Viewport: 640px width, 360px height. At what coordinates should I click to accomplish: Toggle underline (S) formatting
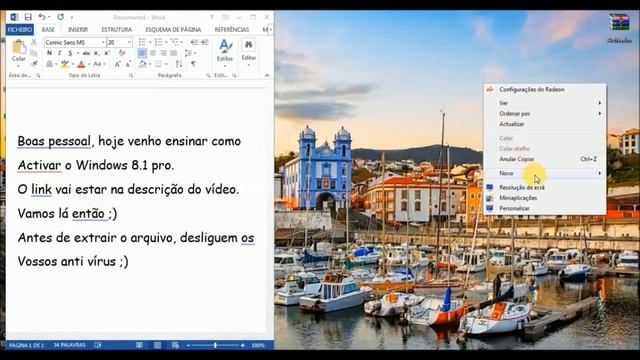tap(70, 53)
